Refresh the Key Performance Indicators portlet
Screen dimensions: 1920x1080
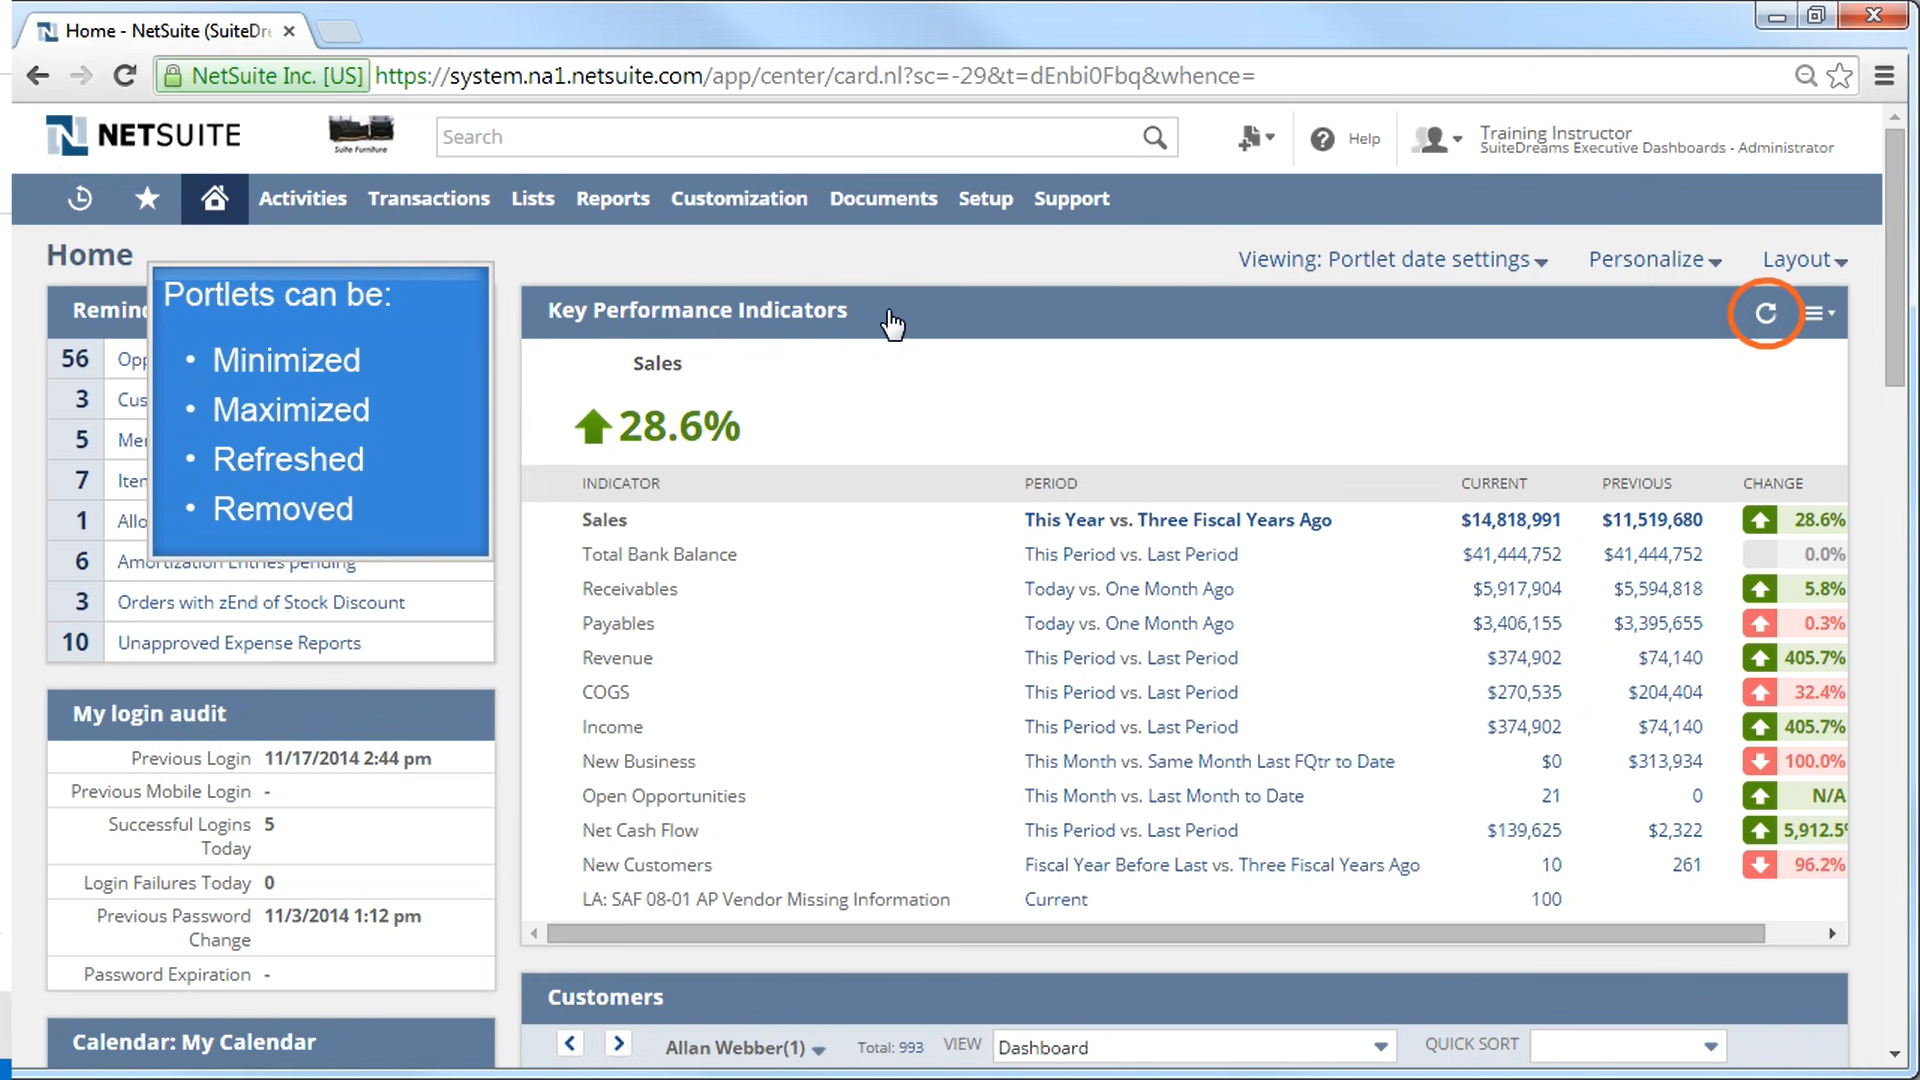coord(1766,313)
